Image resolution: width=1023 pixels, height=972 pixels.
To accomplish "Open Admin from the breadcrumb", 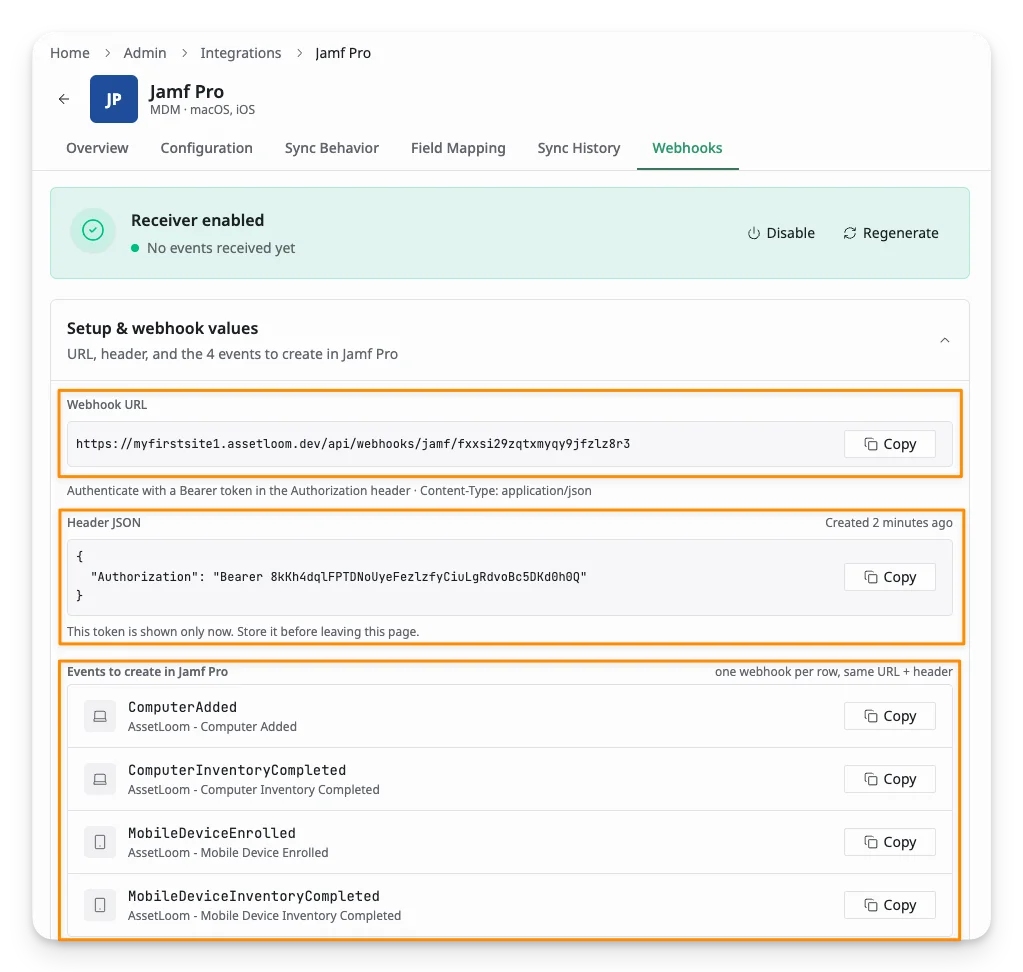I will [x=145, y=53].
